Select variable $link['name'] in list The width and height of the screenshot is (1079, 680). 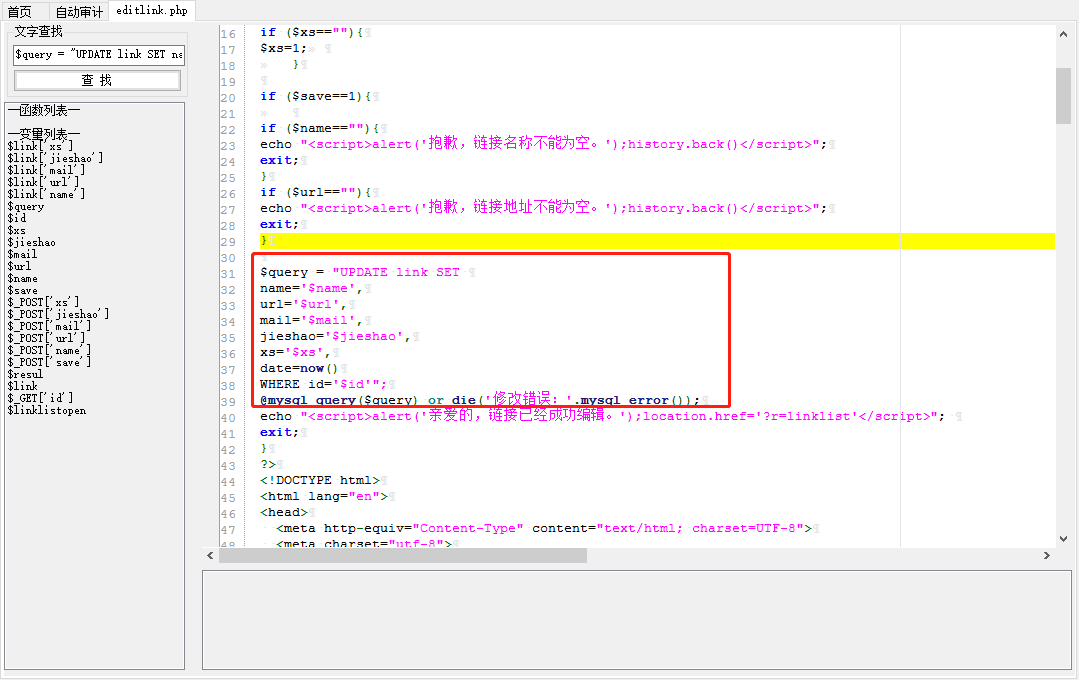tap(46, 194)
